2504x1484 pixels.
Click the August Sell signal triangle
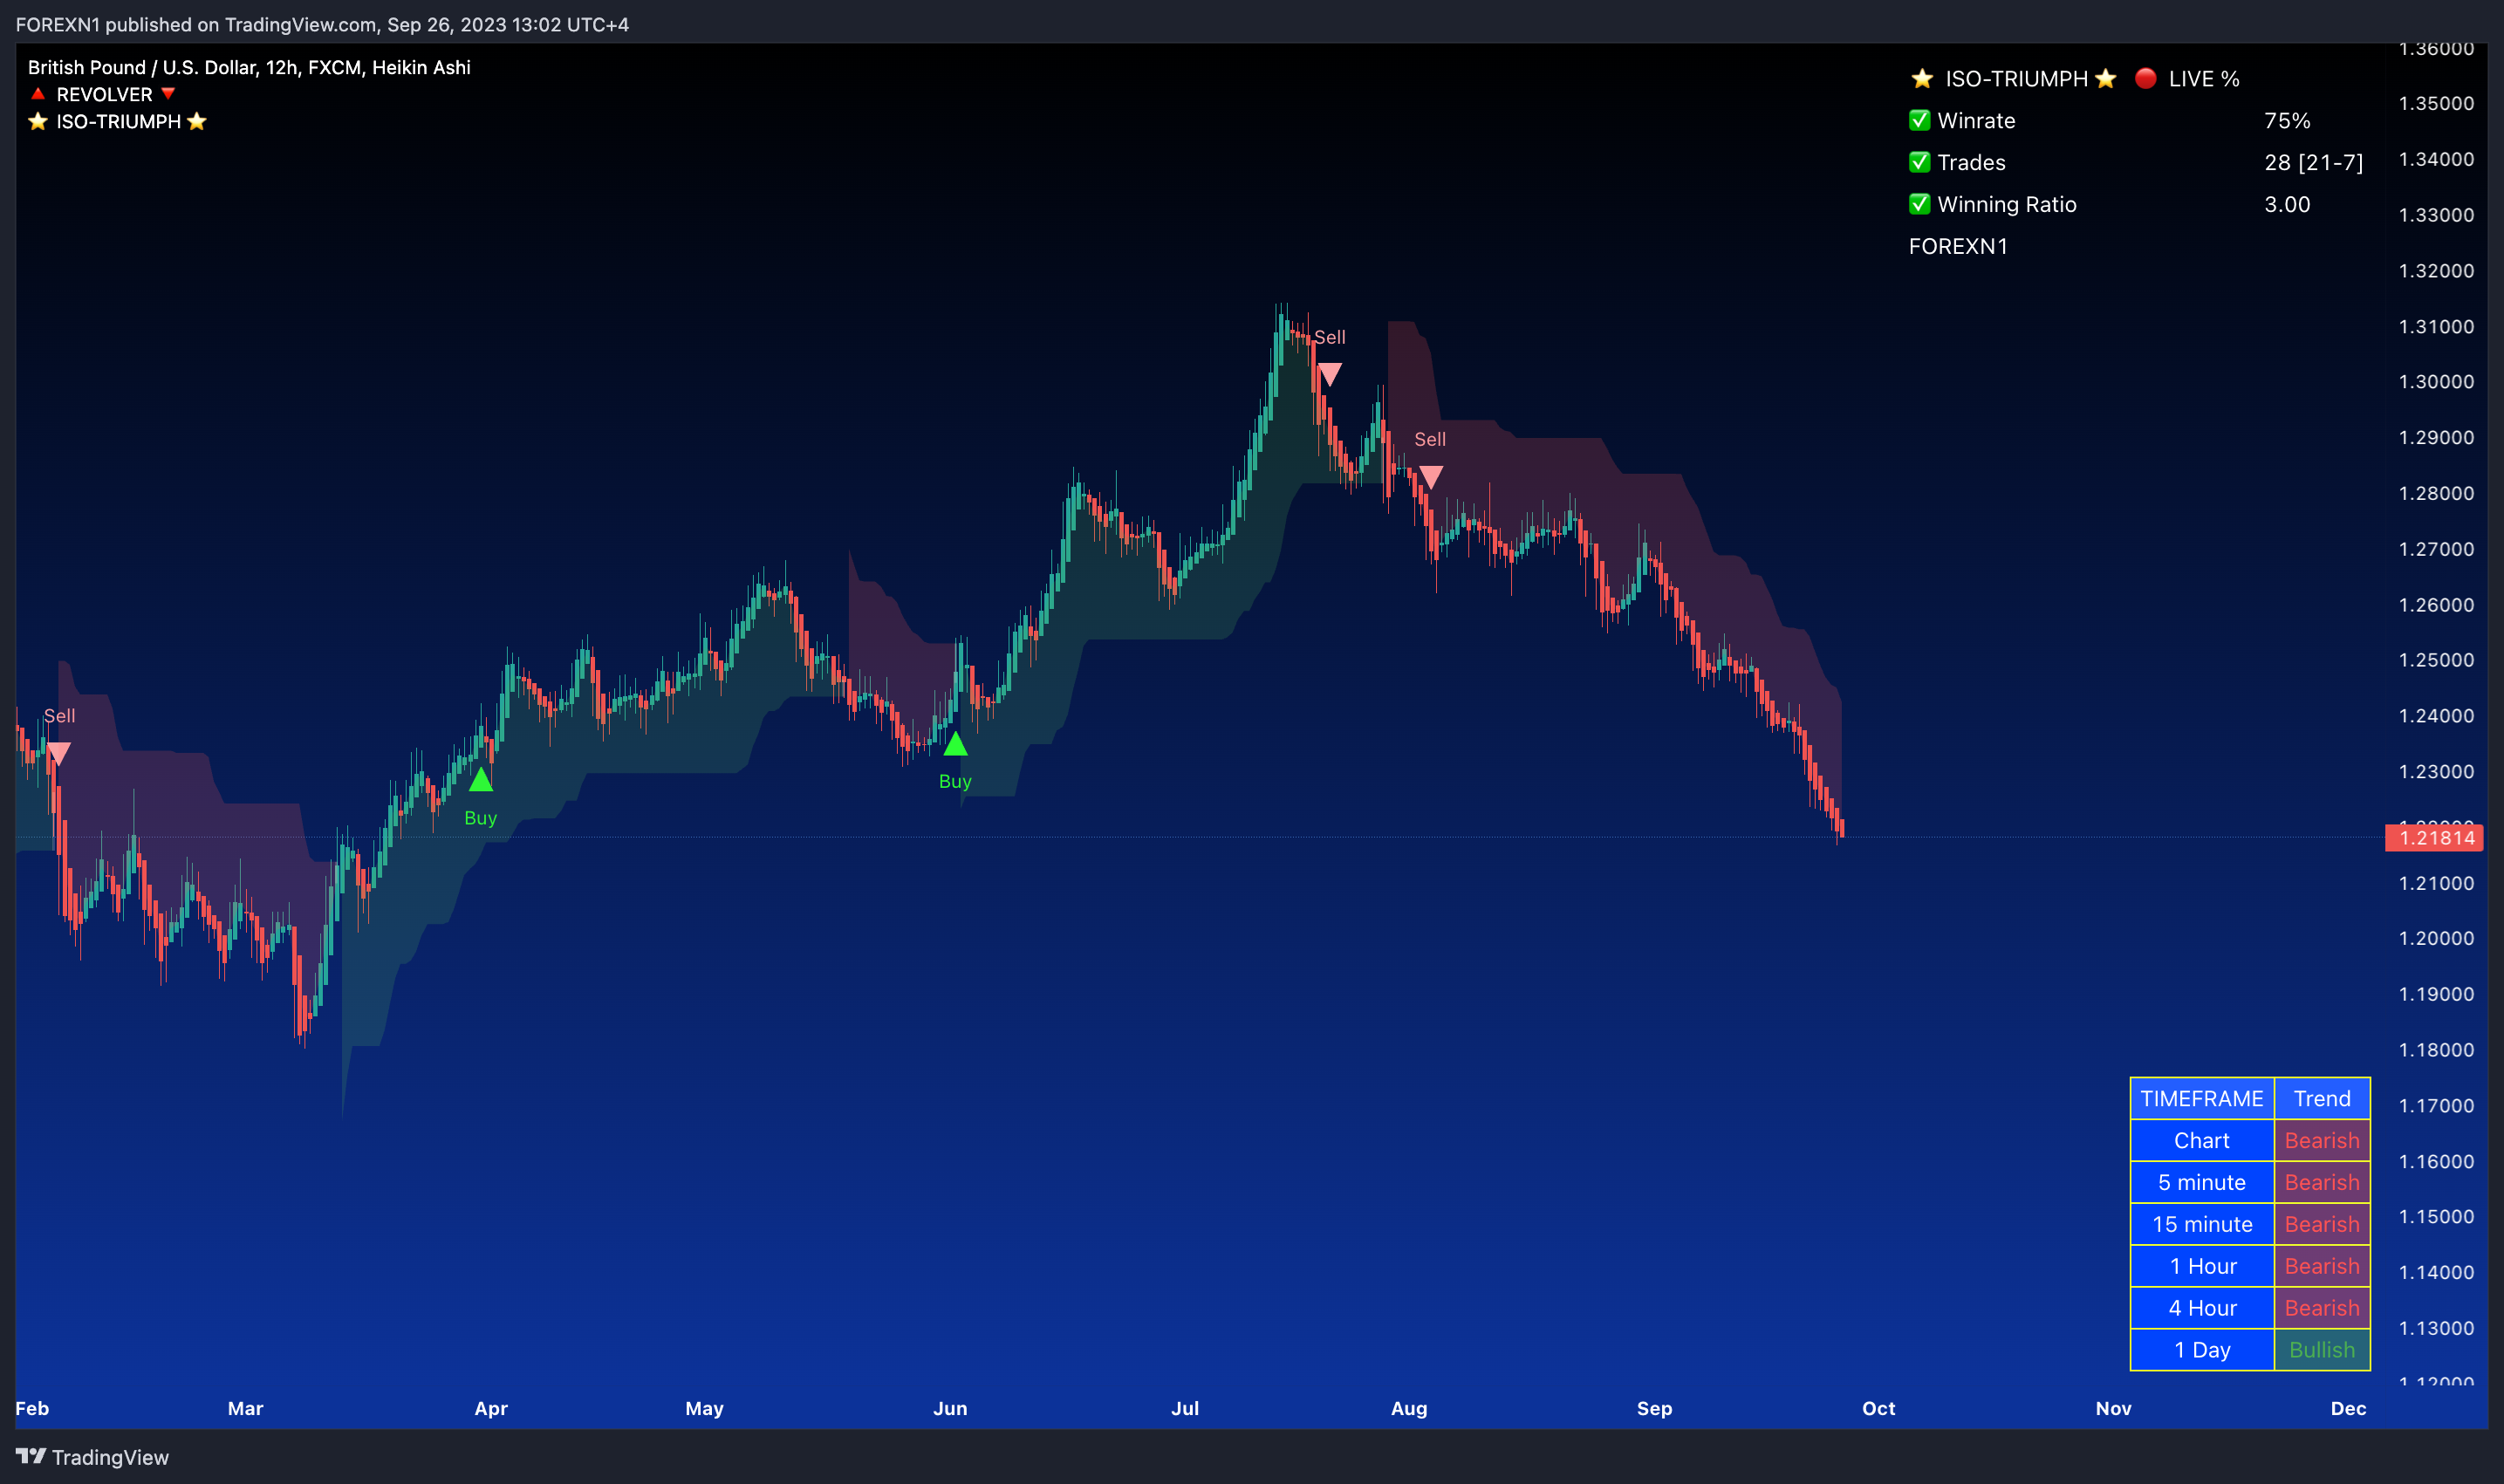click(x=1431, y=478)
